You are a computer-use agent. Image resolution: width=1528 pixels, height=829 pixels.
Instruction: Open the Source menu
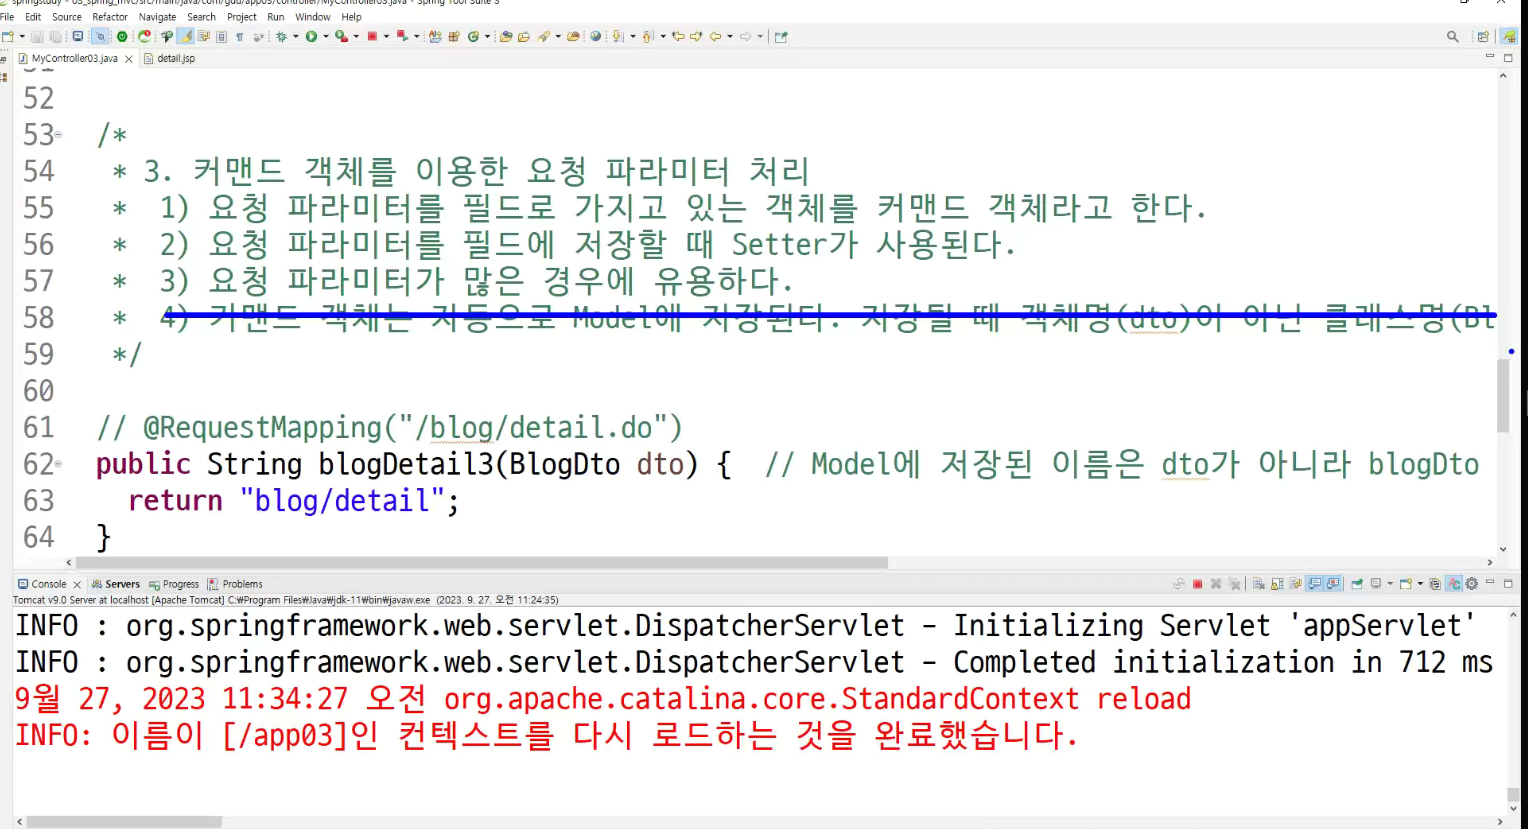click(67, 17)
